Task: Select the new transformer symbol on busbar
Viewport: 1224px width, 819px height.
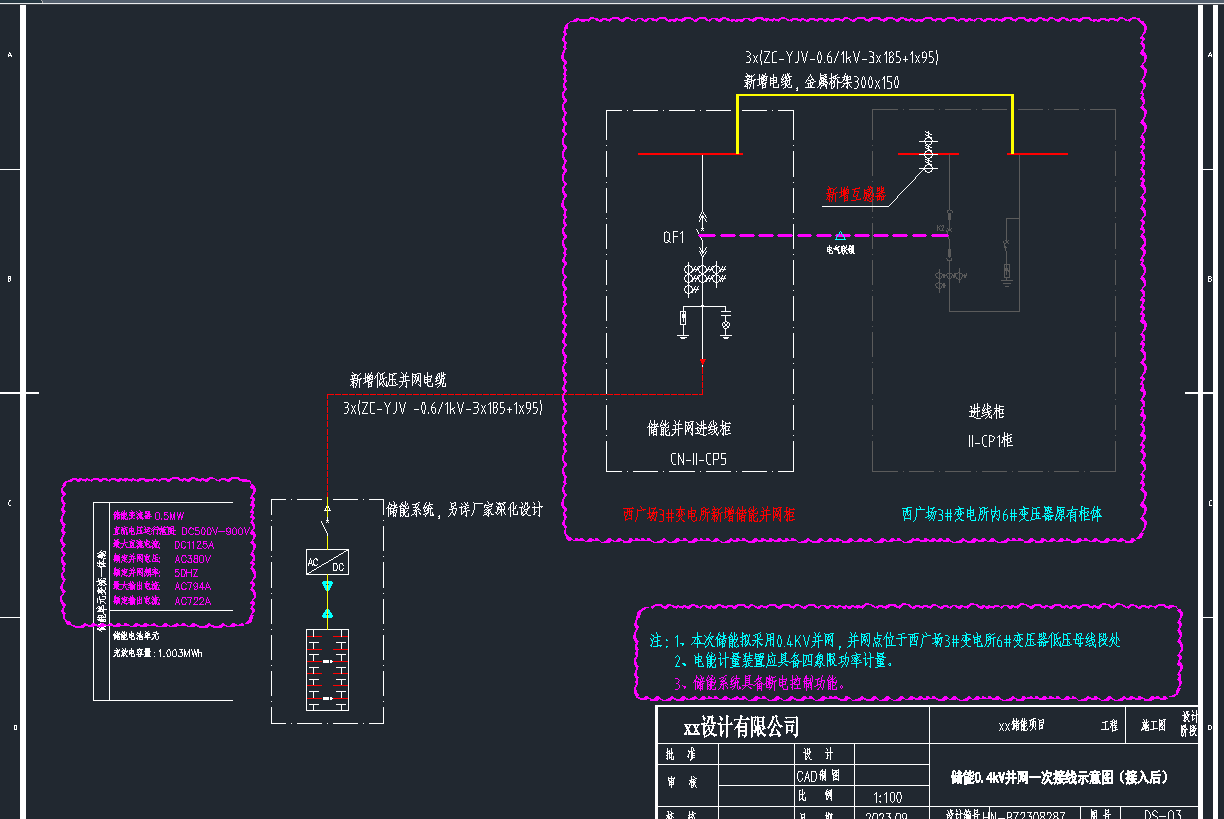Action: click(x=927, y=153)
